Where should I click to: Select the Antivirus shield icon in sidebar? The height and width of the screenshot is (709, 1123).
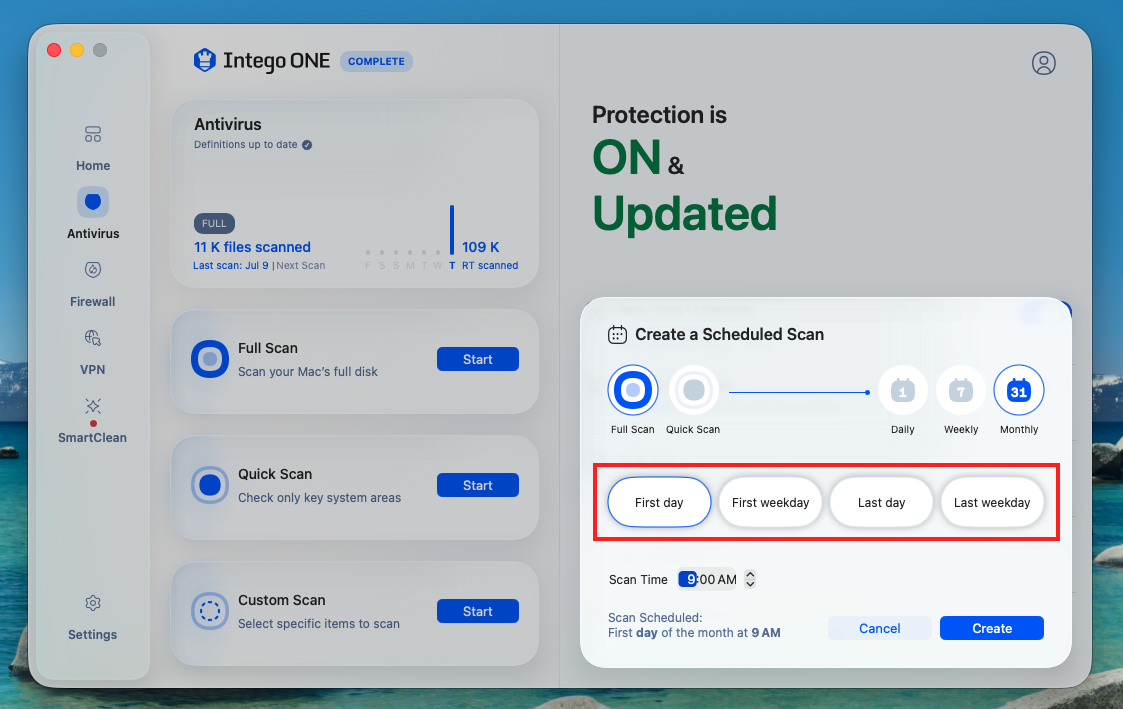(x=93, y=202)
